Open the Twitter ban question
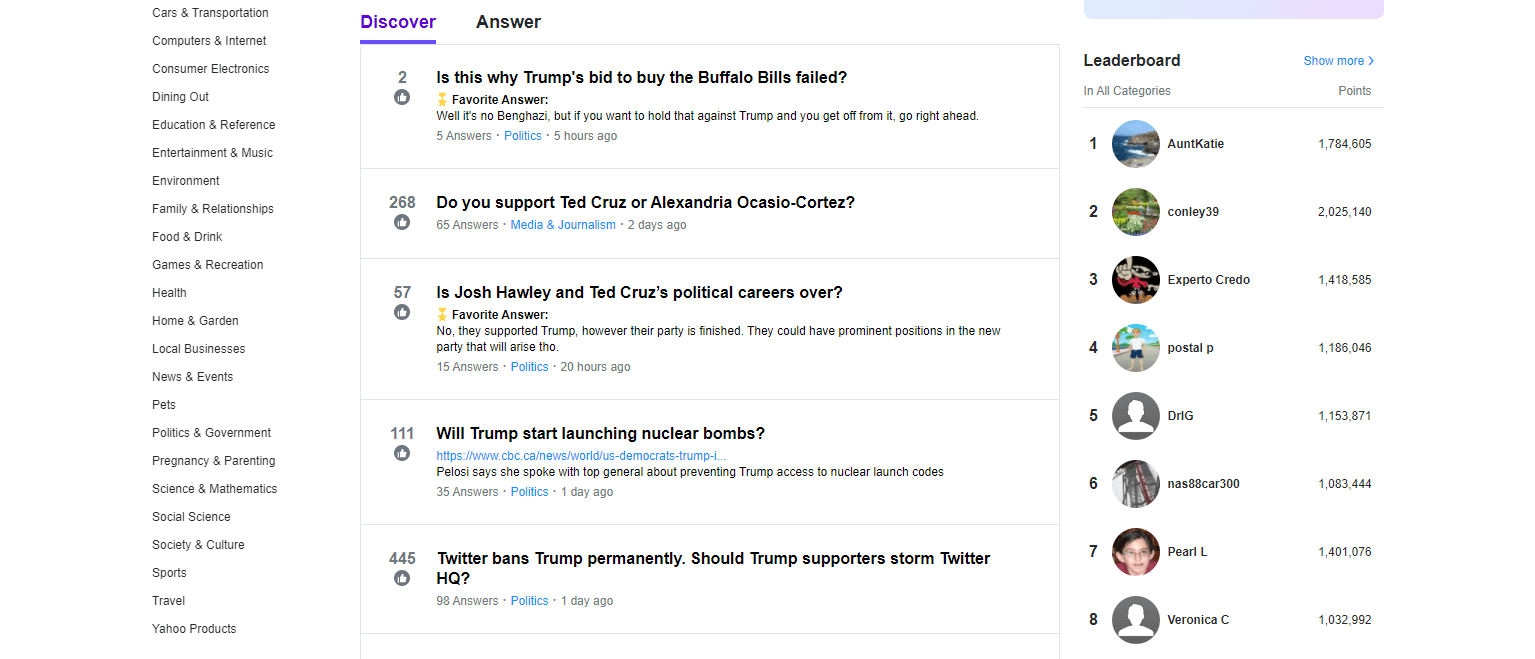1535x659 pixels. point(712,568)
